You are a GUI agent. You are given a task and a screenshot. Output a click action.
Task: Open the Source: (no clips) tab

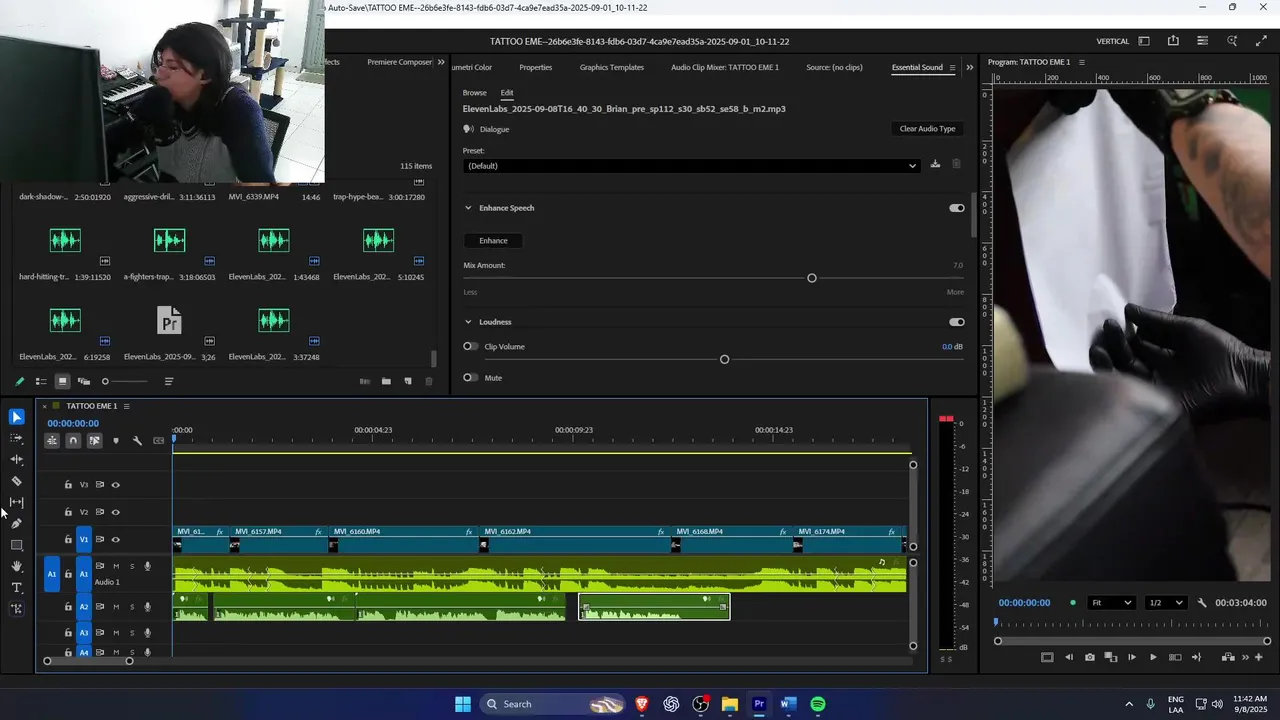click(834, 67)
